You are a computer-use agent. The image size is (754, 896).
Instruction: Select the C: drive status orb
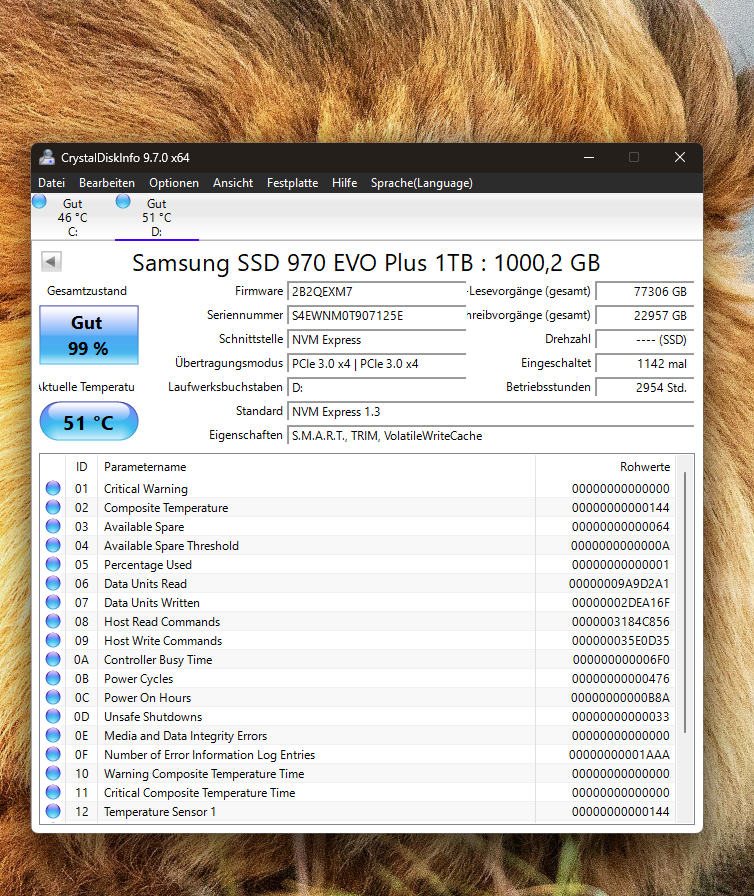[39, 201]
